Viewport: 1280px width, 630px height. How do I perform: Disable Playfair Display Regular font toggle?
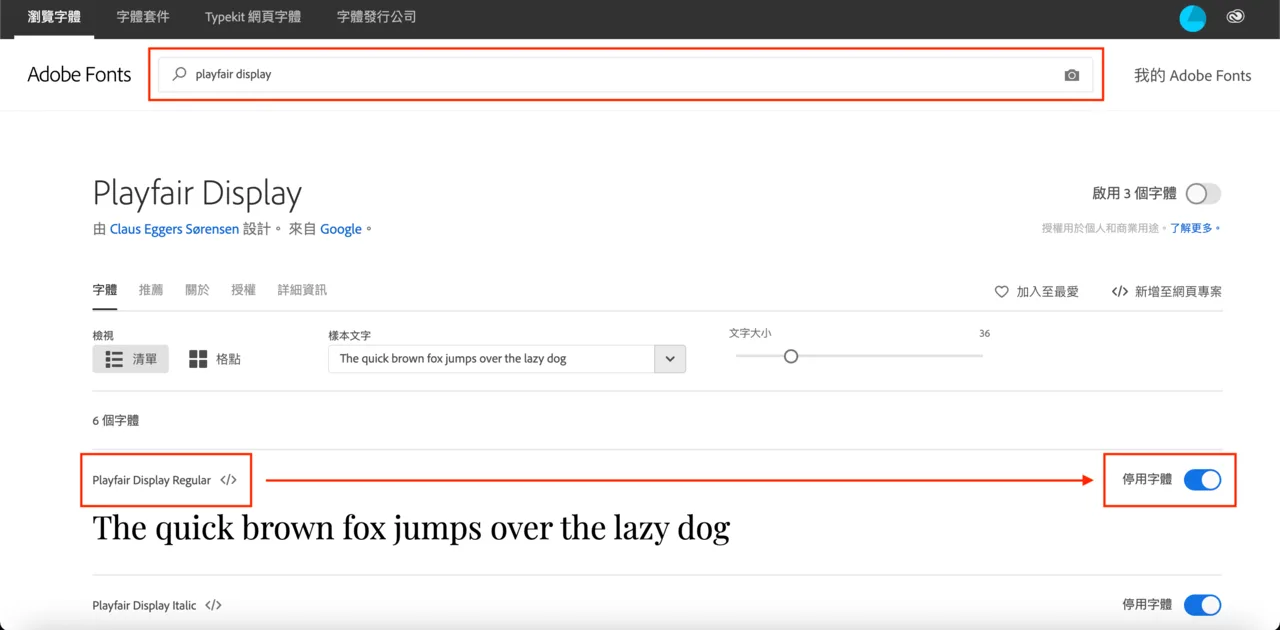[x=1202, y=480]
